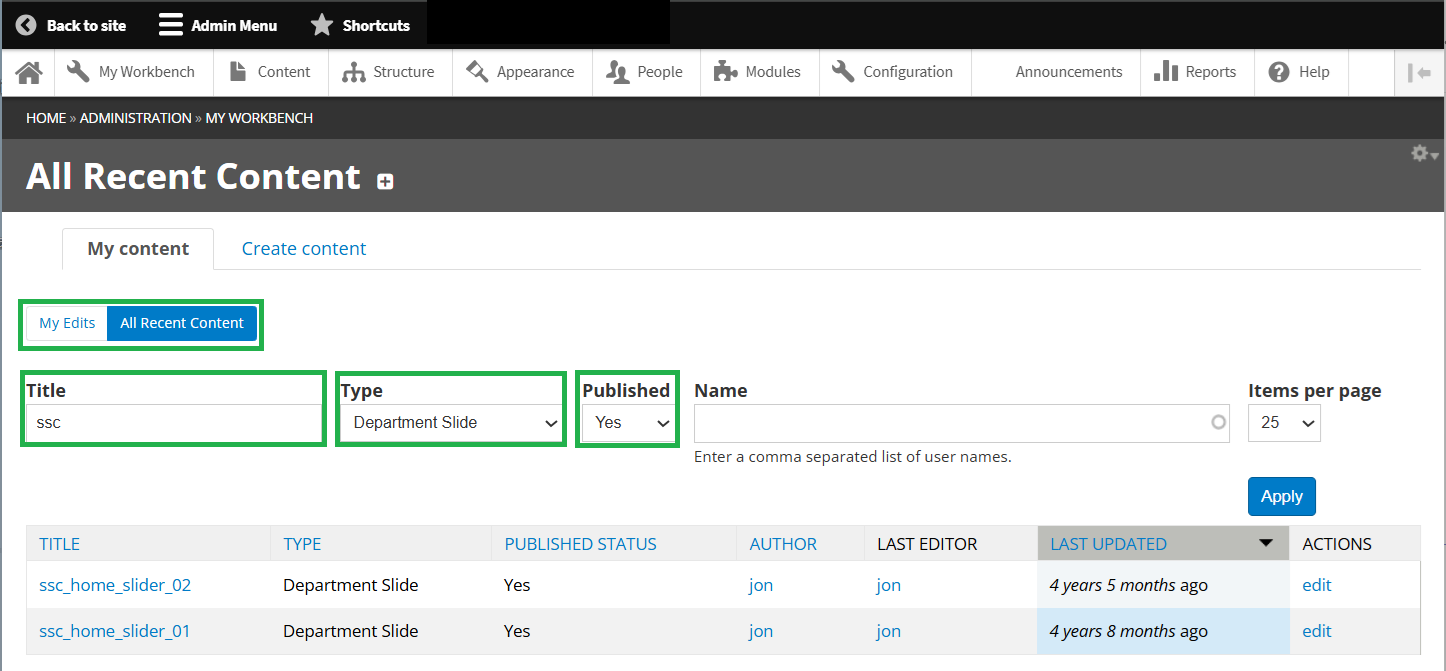
Task: Sort by the Published Status column
Action: [x=580, y=544]
